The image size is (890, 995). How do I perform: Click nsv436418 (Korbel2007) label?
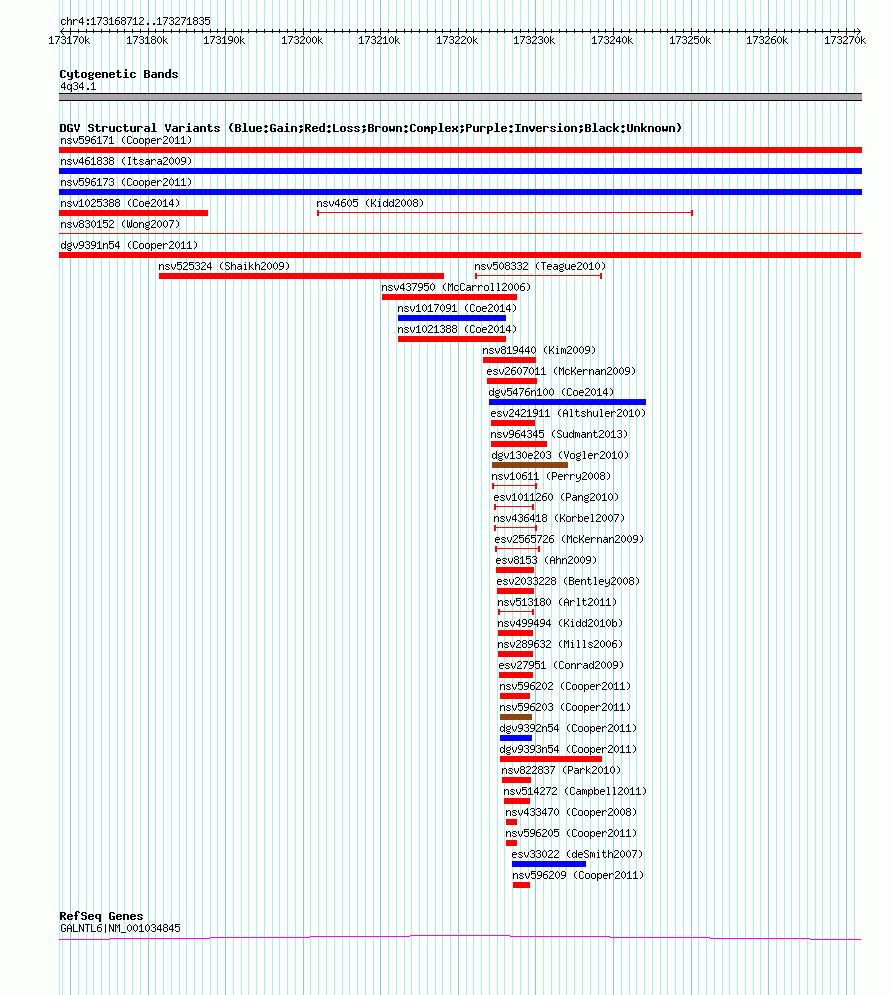(x=559, y=517)
